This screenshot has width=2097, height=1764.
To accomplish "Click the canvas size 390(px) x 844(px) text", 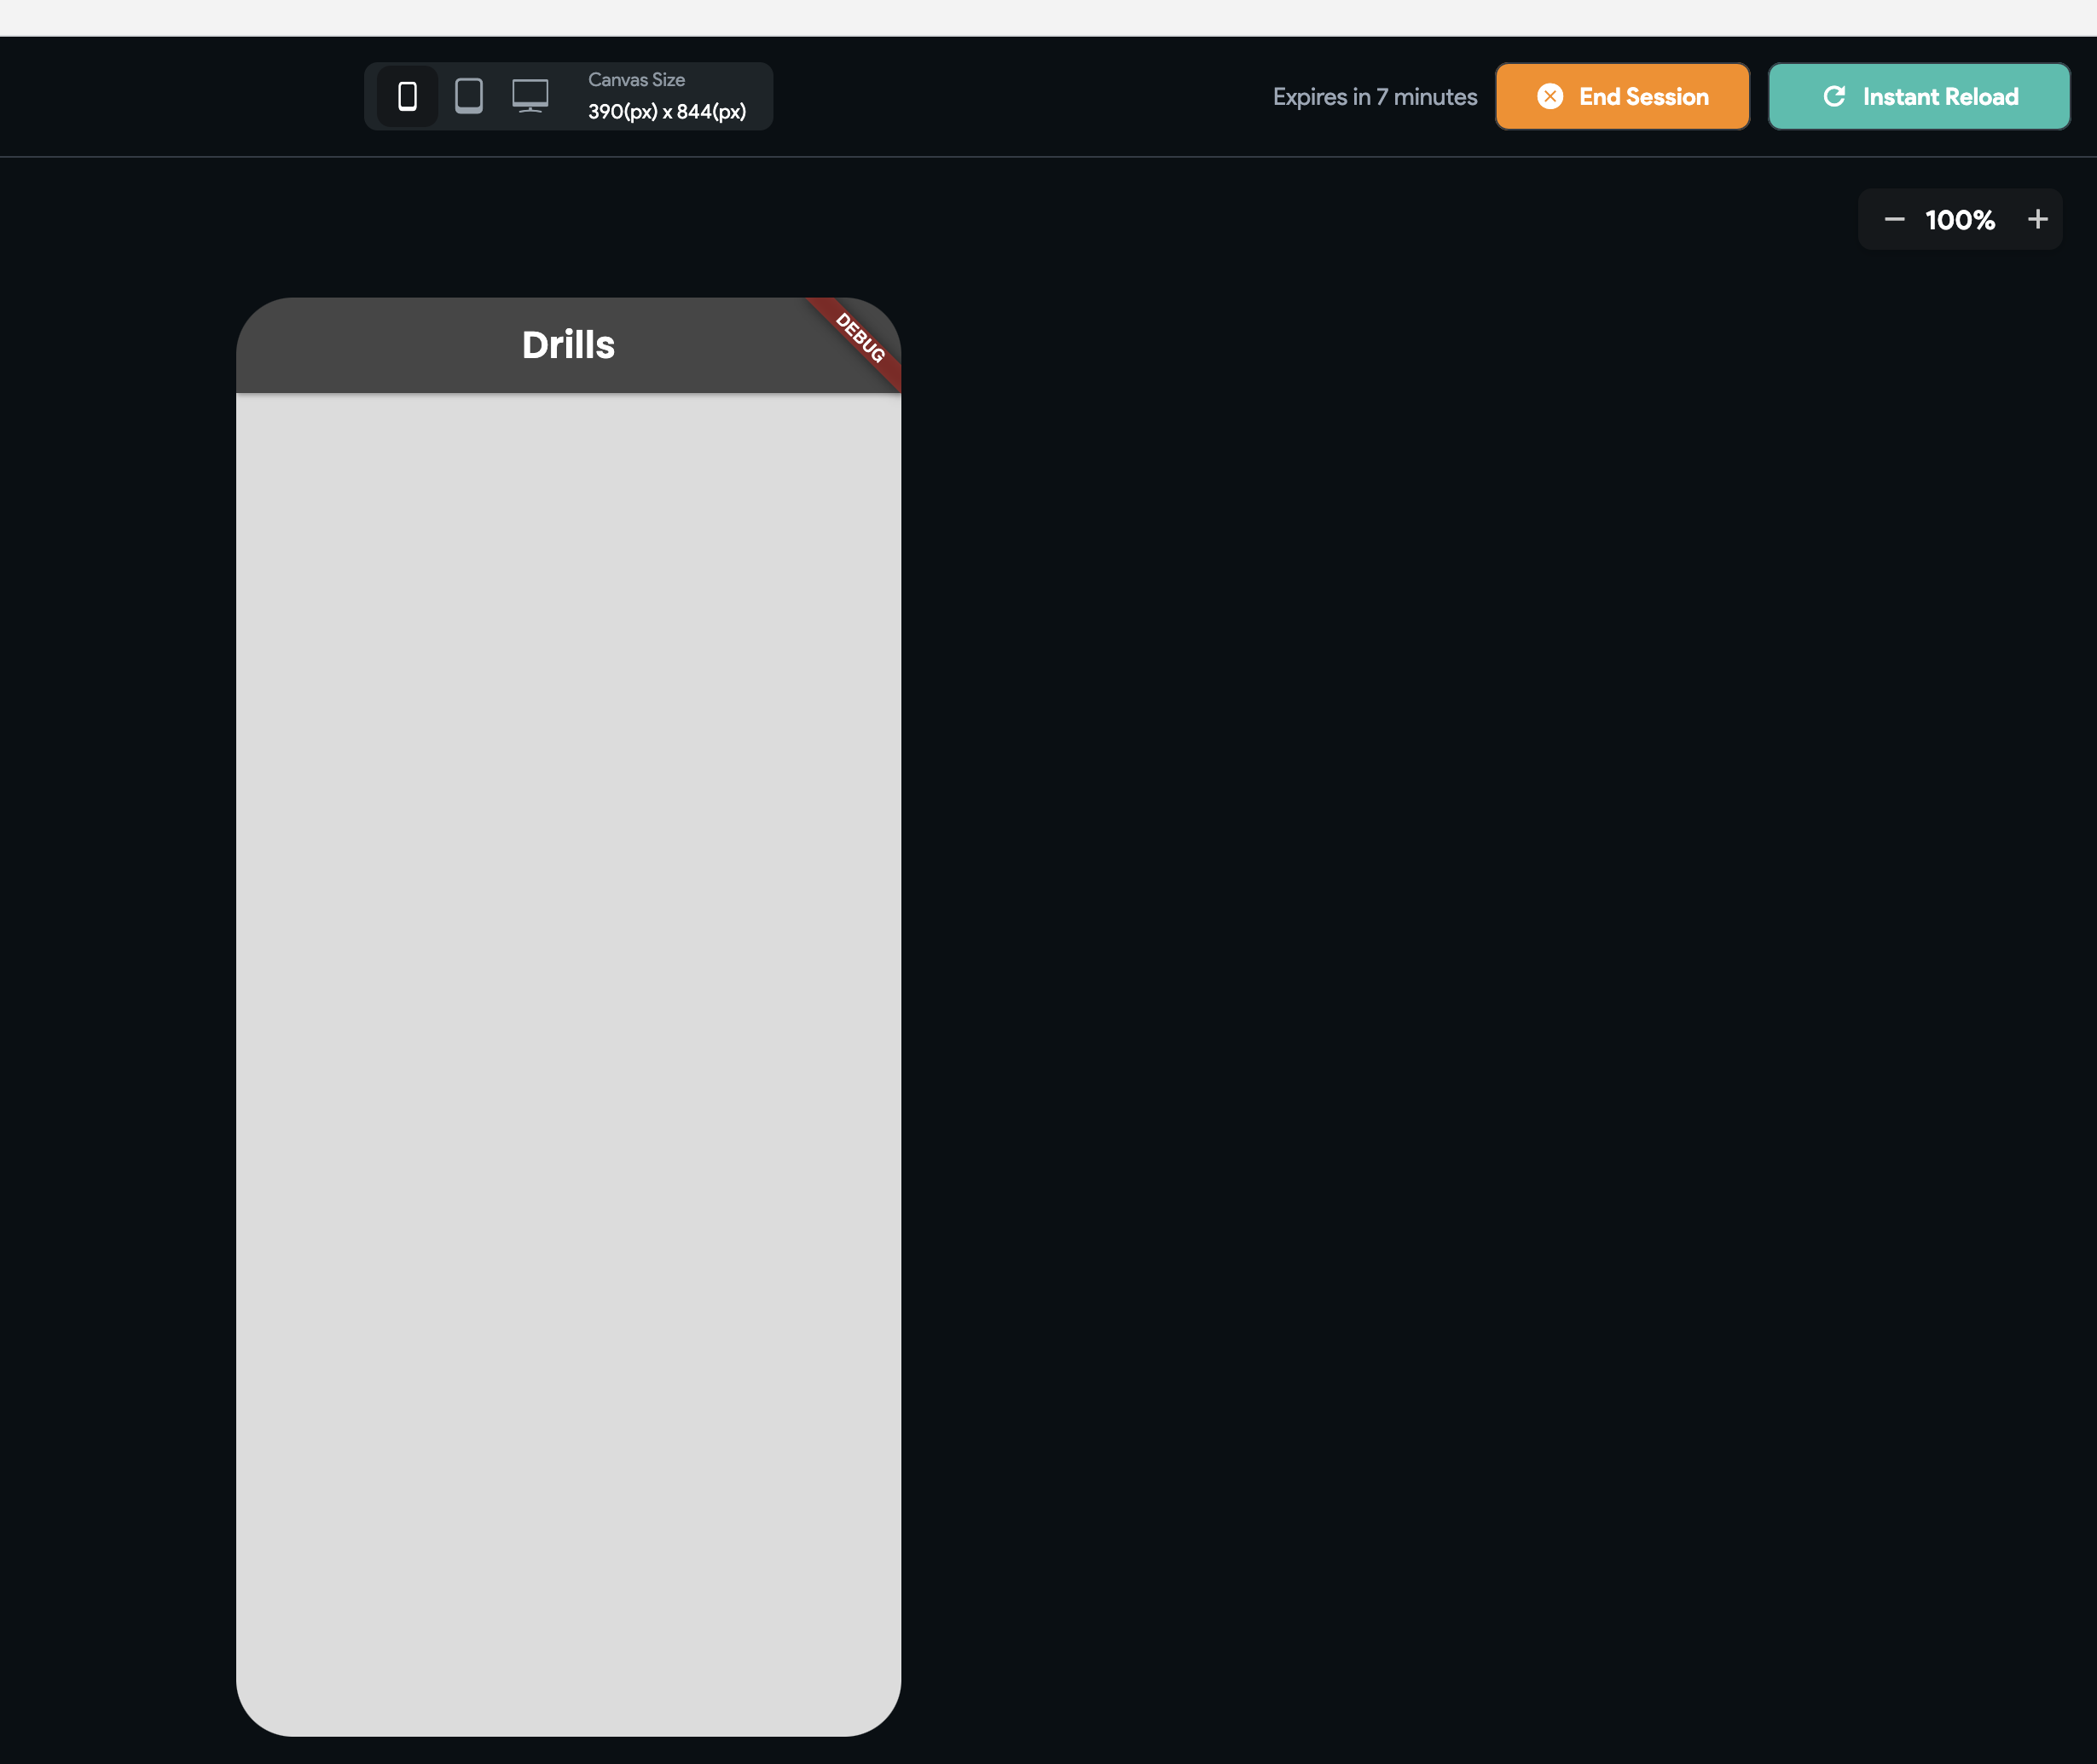I will pyautogui.click(x=667, y=112).
